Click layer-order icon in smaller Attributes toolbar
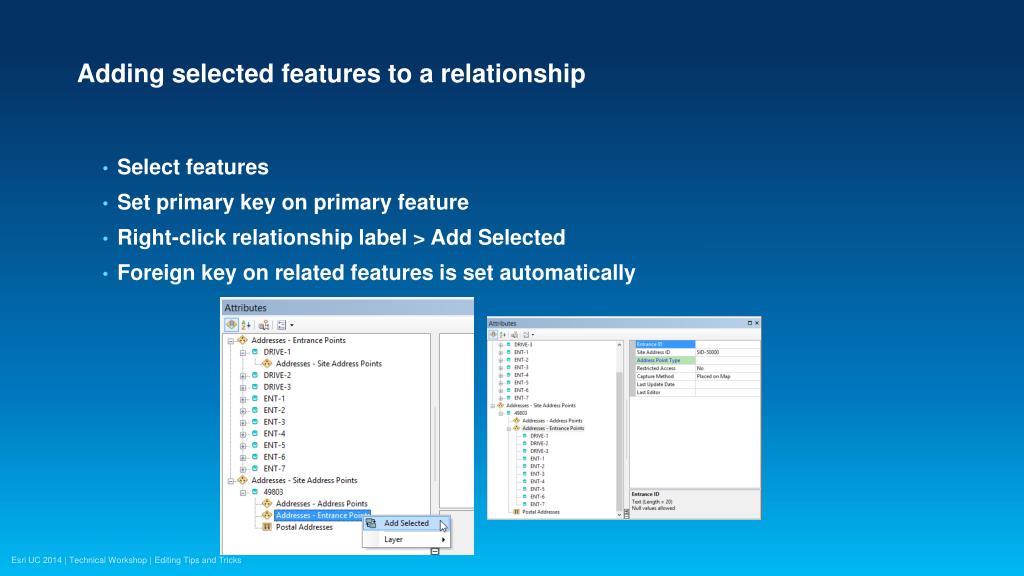 point(493,334)
